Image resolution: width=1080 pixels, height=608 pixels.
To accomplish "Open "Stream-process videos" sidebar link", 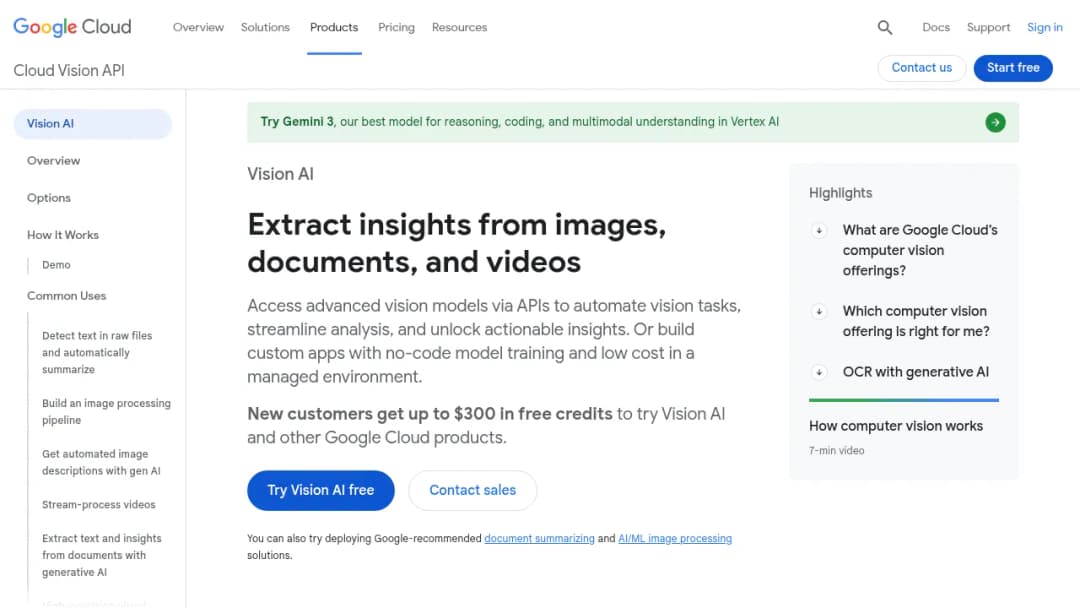I will [x=98, y=505].
